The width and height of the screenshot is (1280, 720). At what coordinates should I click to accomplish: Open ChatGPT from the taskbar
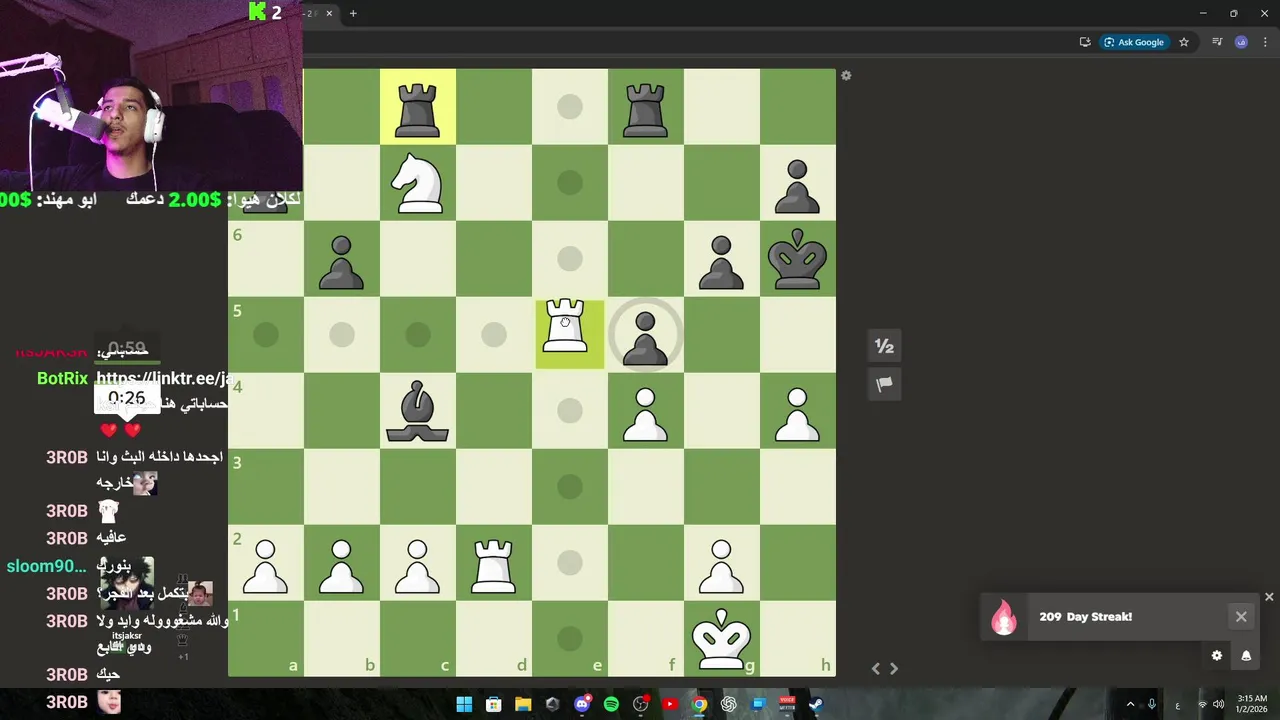click(x=729, y=704)
